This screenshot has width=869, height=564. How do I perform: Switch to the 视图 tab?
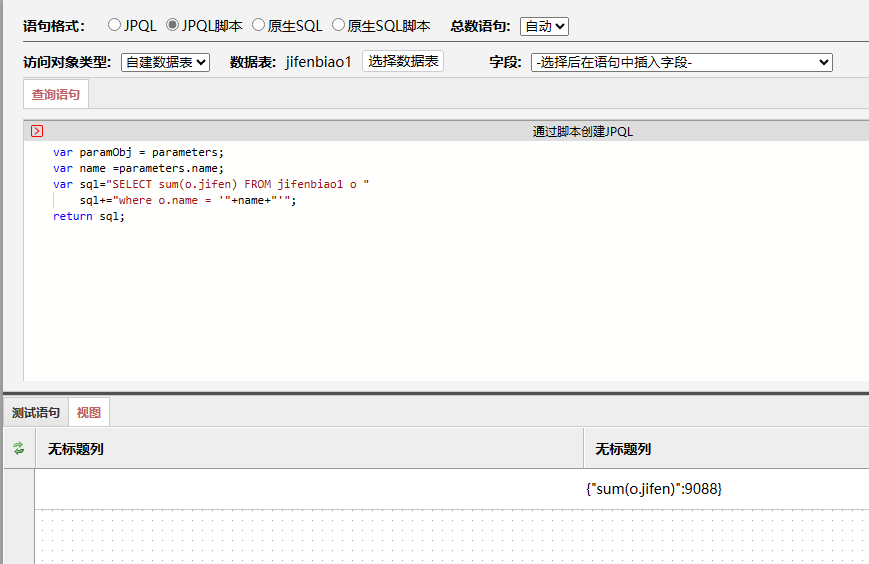(89, 412)
